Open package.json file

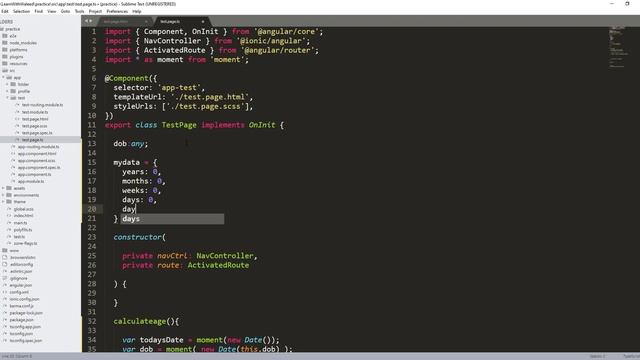(x=22, y=320)
